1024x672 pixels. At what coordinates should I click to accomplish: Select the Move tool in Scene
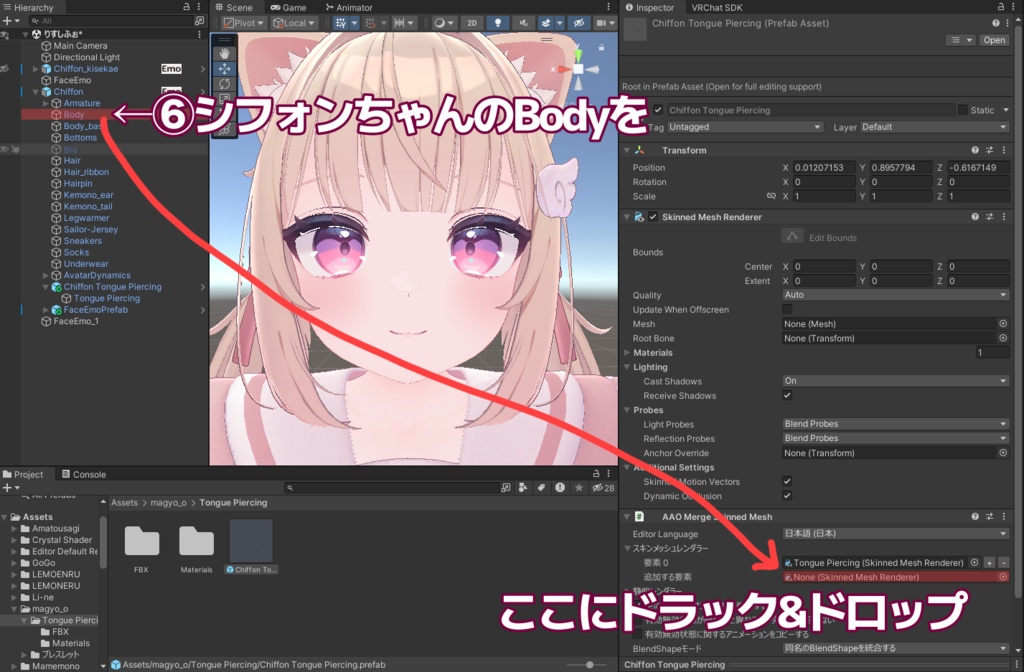(224, 69)
